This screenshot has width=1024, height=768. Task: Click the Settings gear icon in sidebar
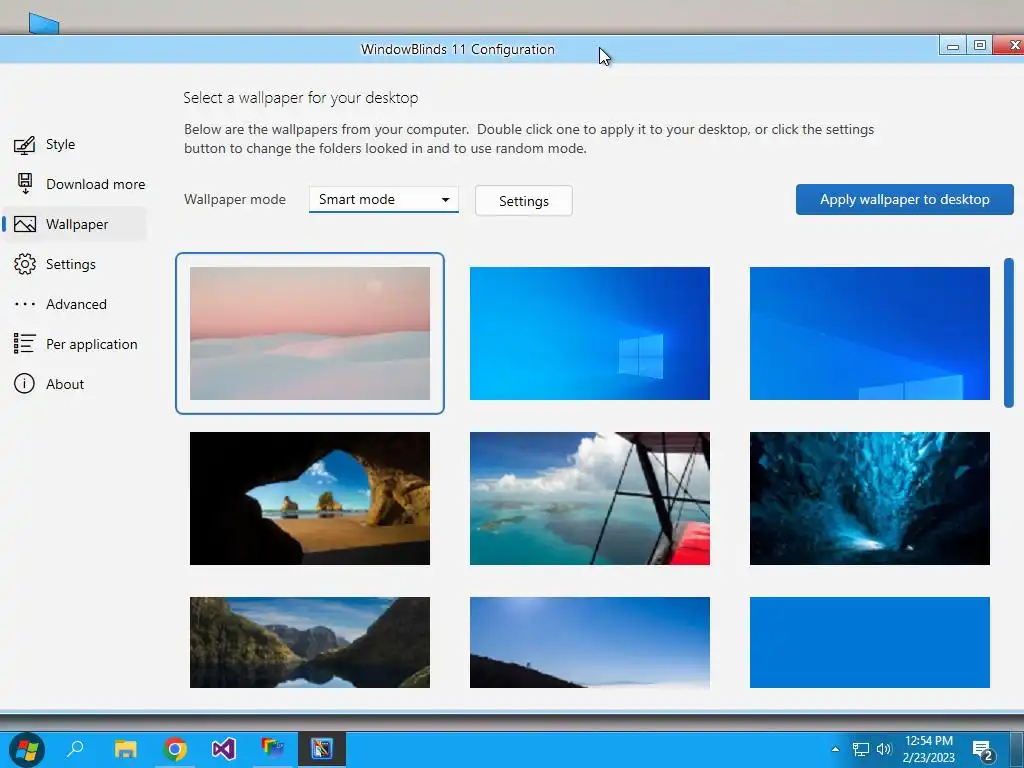pos(25,264)
